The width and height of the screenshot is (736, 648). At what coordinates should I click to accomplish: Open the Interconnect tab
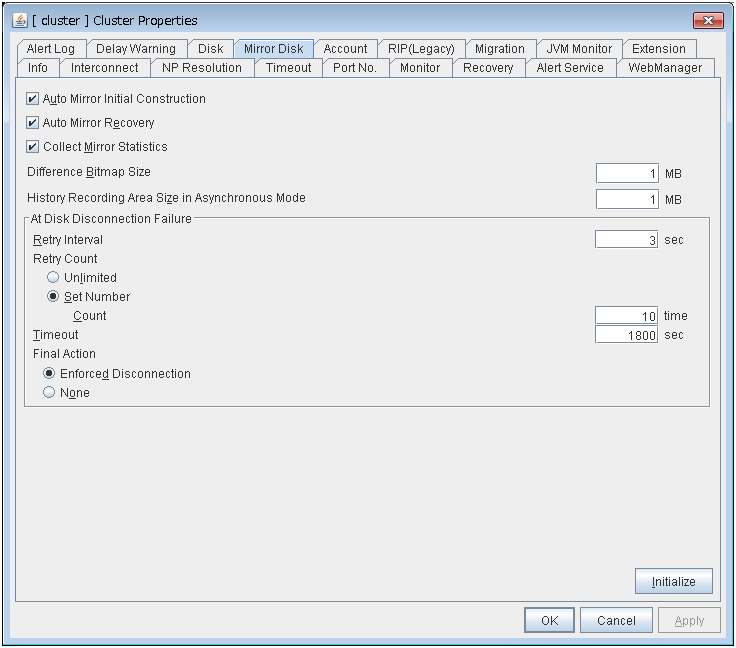pyautogui.click(x=105, y=68)
